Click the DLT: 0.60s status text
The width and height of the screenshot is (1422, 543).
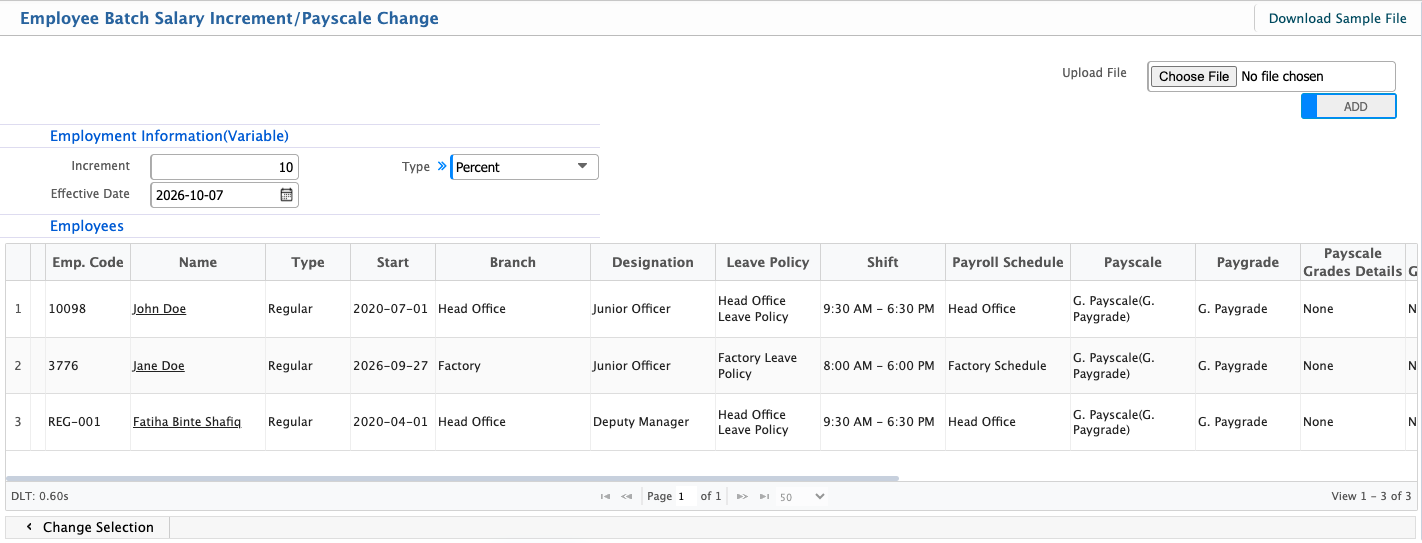[x=40, y=496]
